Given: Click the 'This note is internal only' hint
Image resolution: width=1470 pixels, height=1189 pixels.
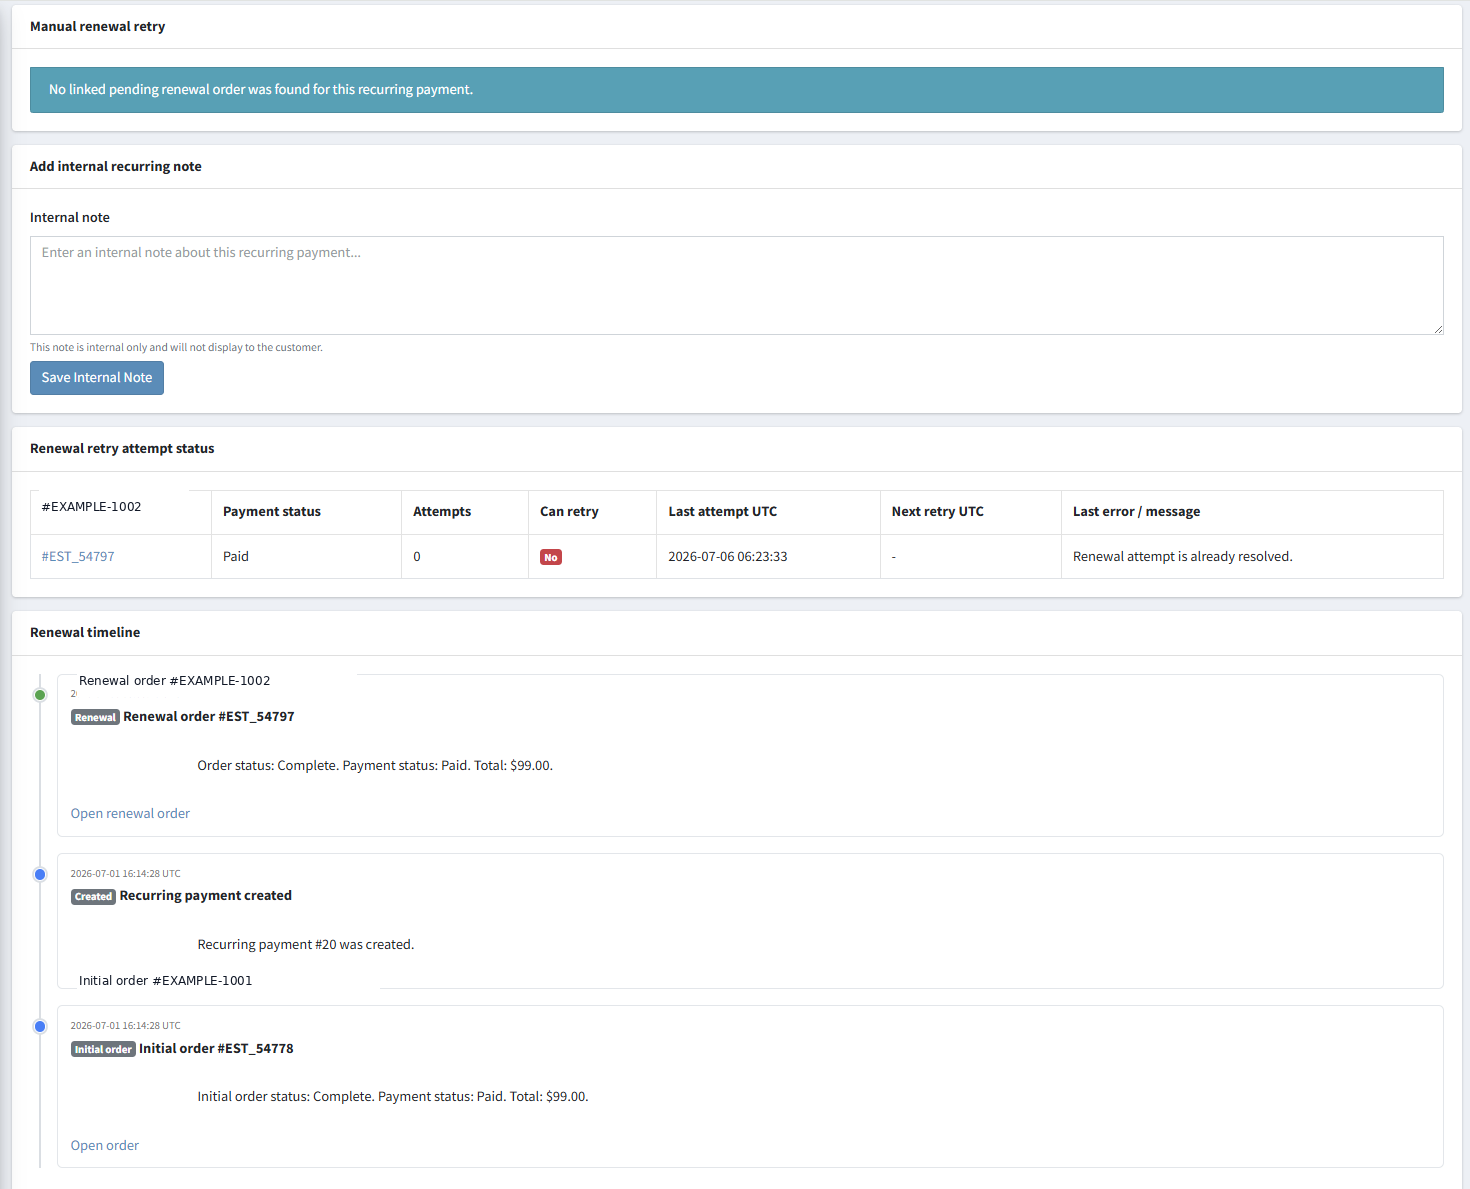Looking at the screenshot, I should [x=176, y=348].
